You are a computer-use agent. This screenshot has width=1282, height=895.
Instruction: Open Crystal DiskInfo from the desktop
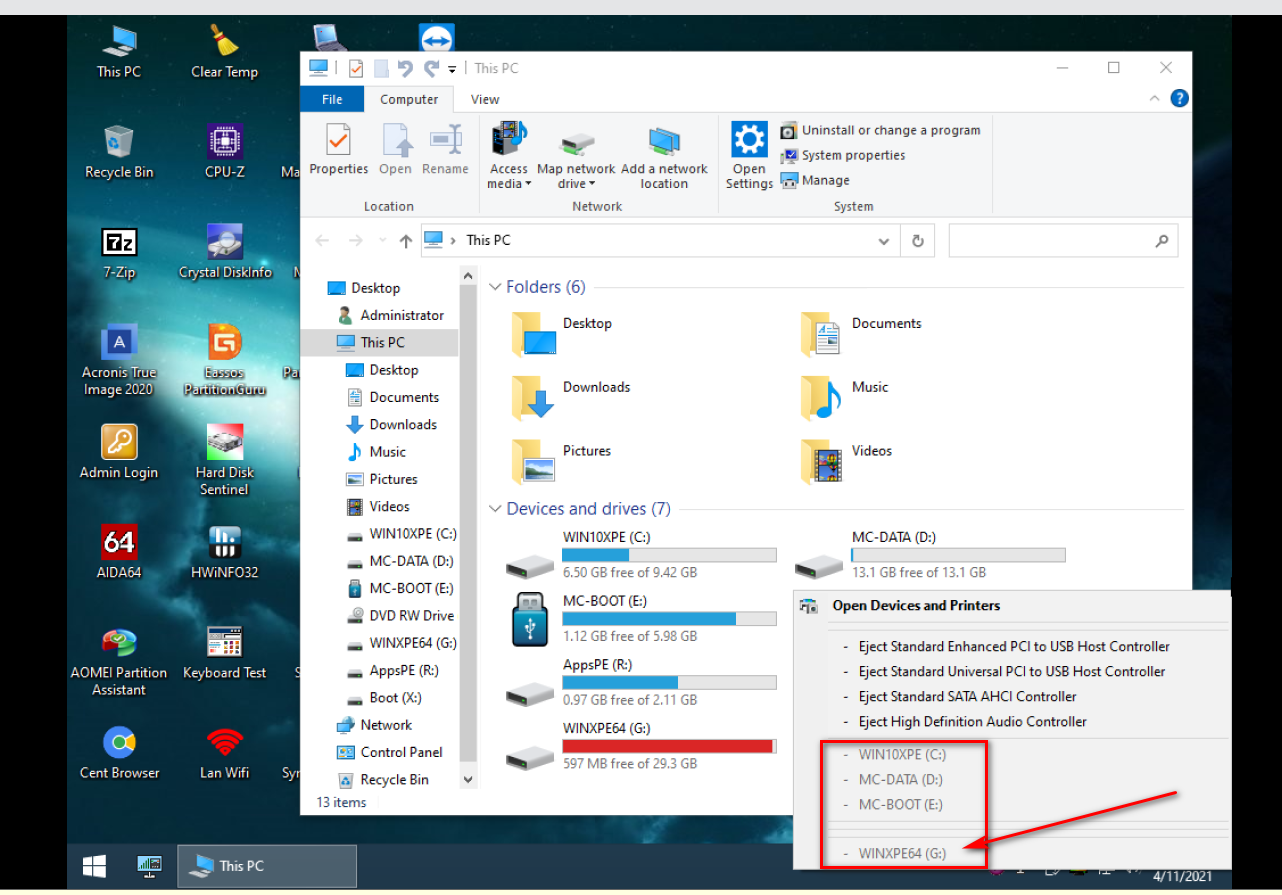225,253
